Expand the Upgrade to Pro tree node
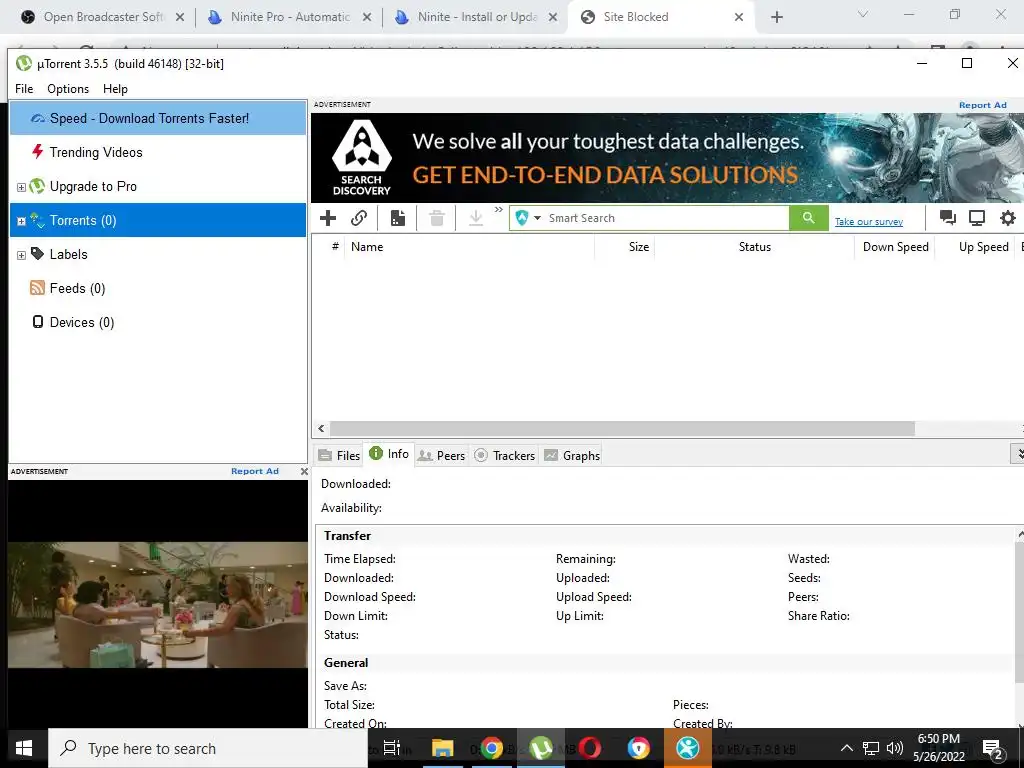1024x768 pixels. [21, 187]
